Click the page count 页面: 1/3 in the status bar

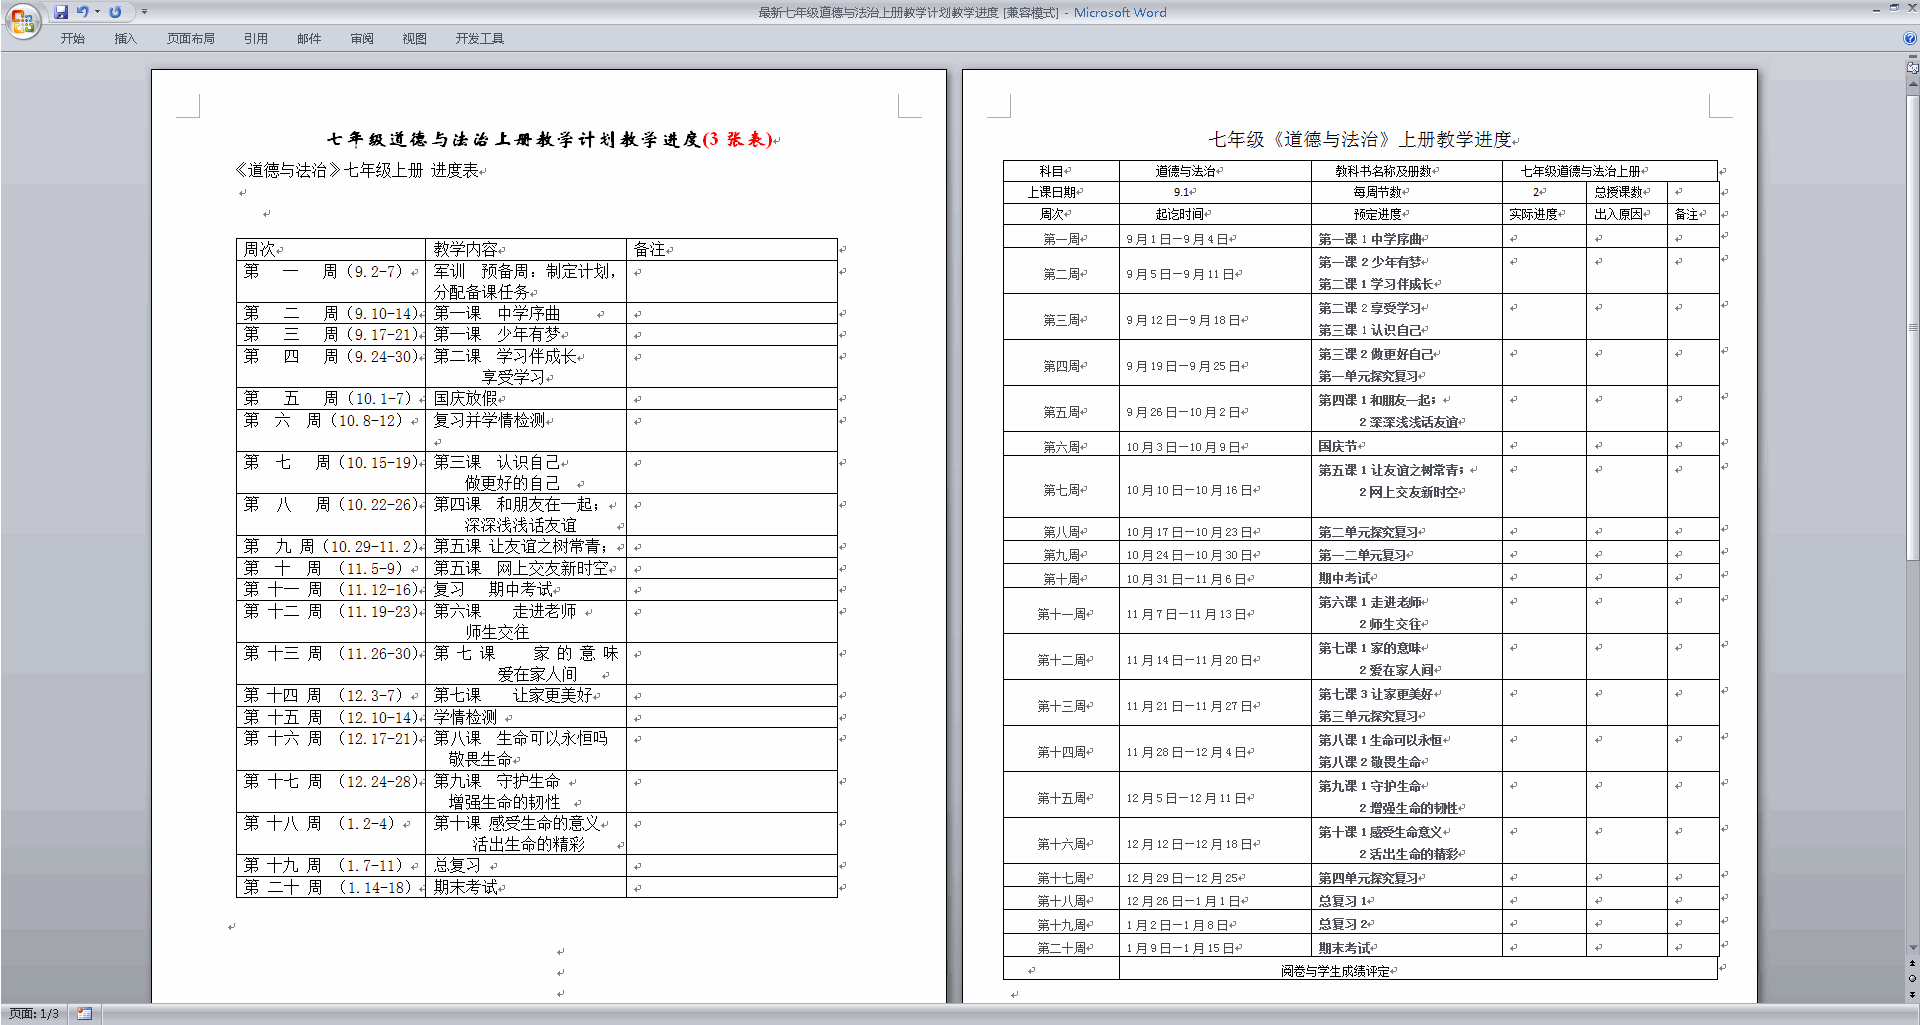click(34, 1014)
